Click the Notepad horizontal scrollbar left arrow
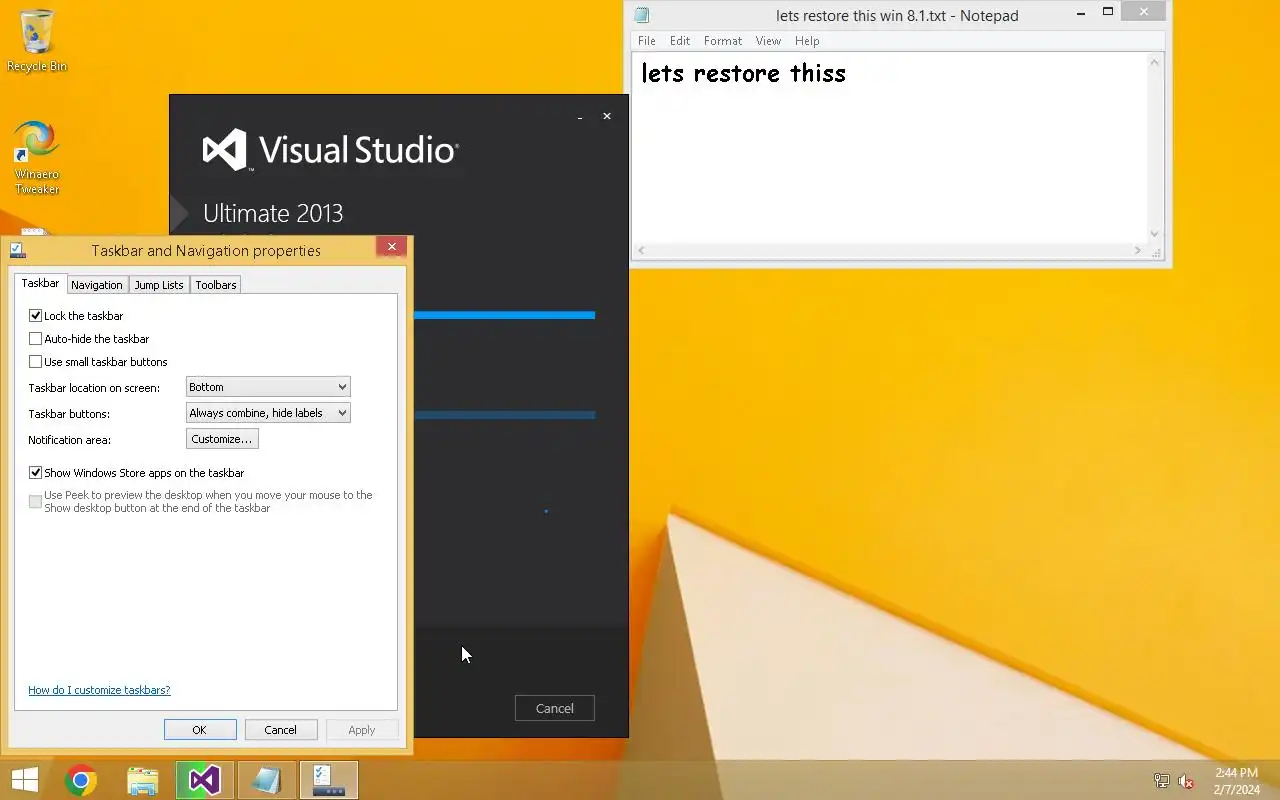 (642, 250)
